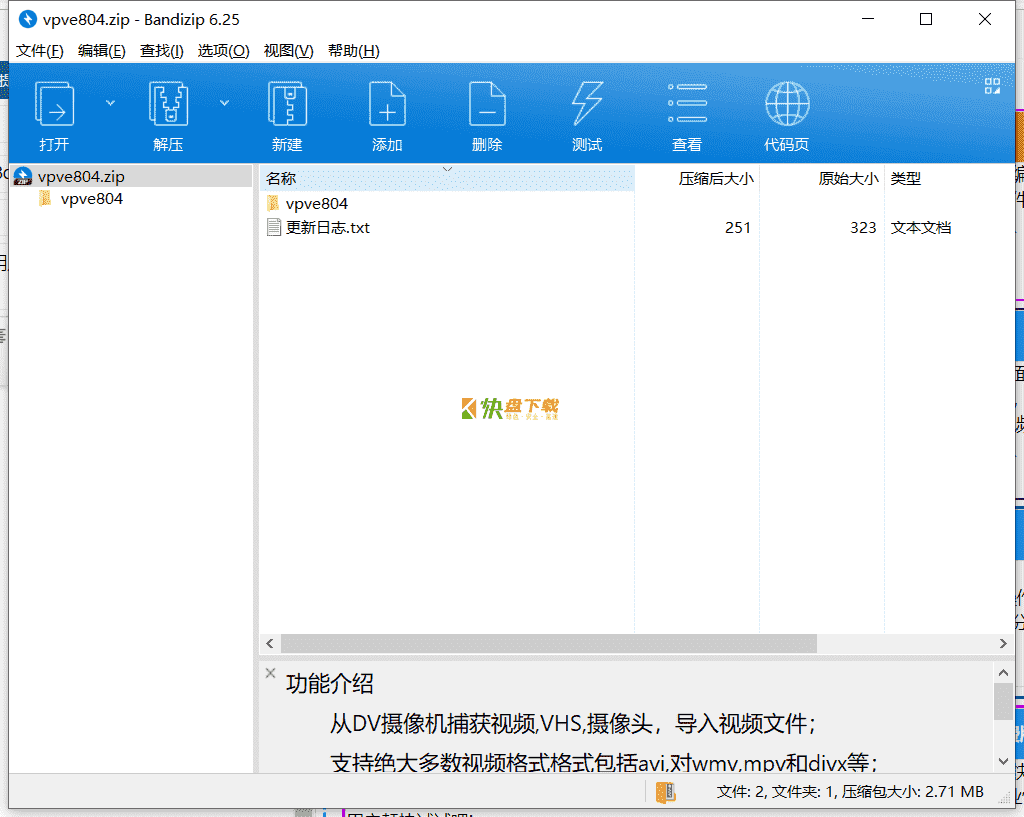This screenshot has width=1024, height=817.
Task: Click the 文本文档 type cell
Action: click(921, 228)
